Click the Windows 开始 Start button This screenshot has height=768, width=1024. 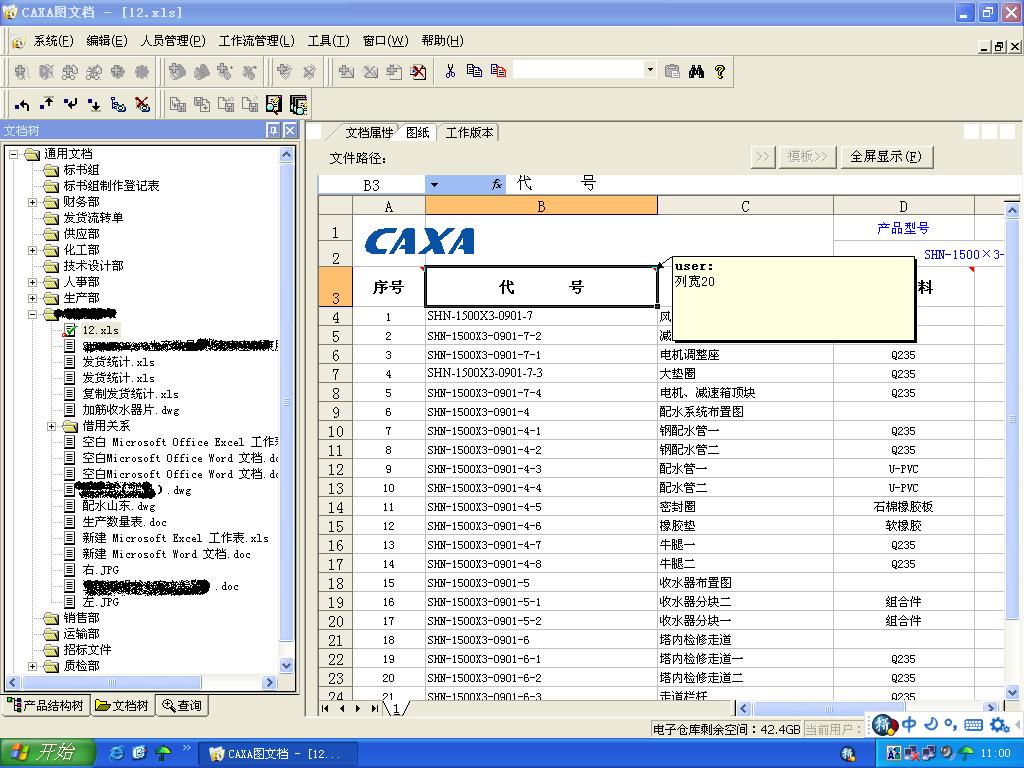[x=47, y=753]
